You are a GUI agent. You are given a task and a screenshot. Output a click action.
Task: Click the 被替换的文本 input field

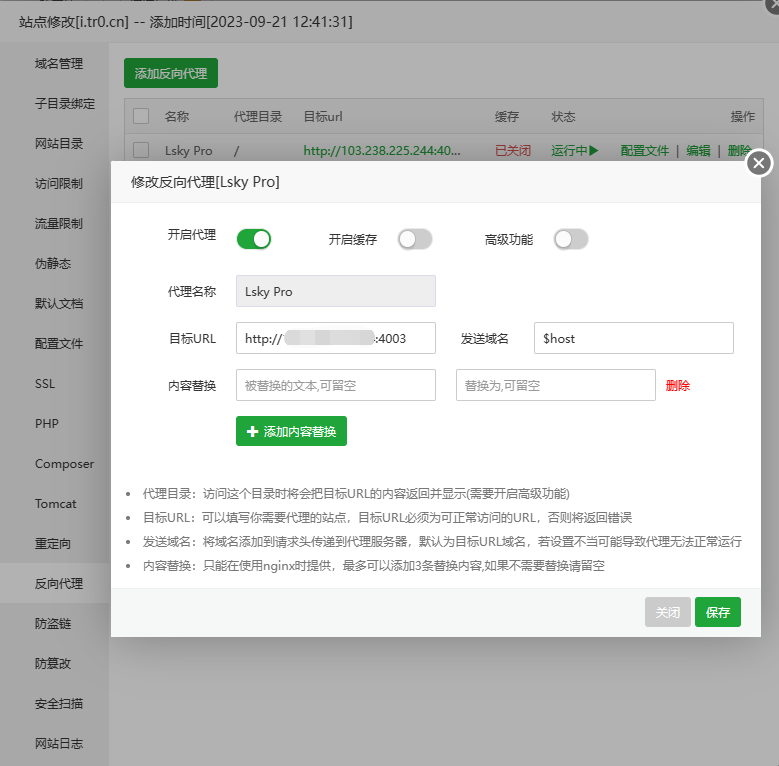coord(336,385)
